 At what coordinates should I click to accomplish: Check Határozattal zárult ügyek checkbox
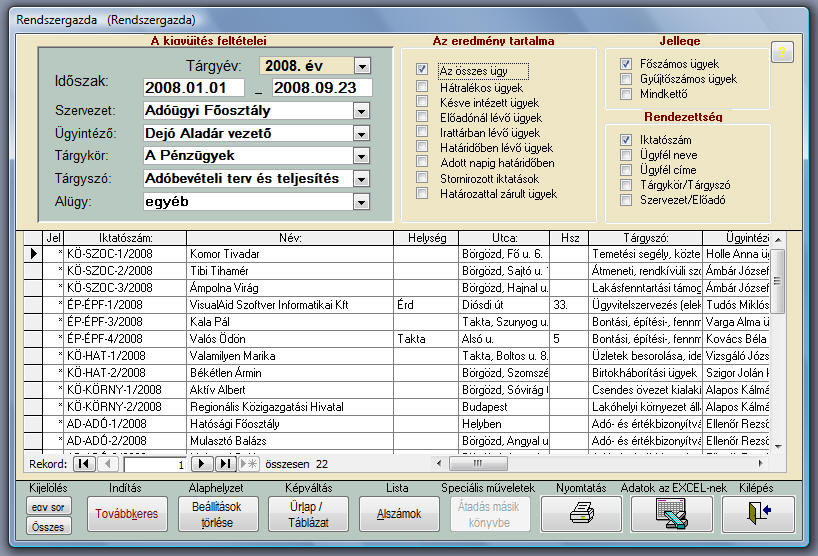tap(422, 193)
